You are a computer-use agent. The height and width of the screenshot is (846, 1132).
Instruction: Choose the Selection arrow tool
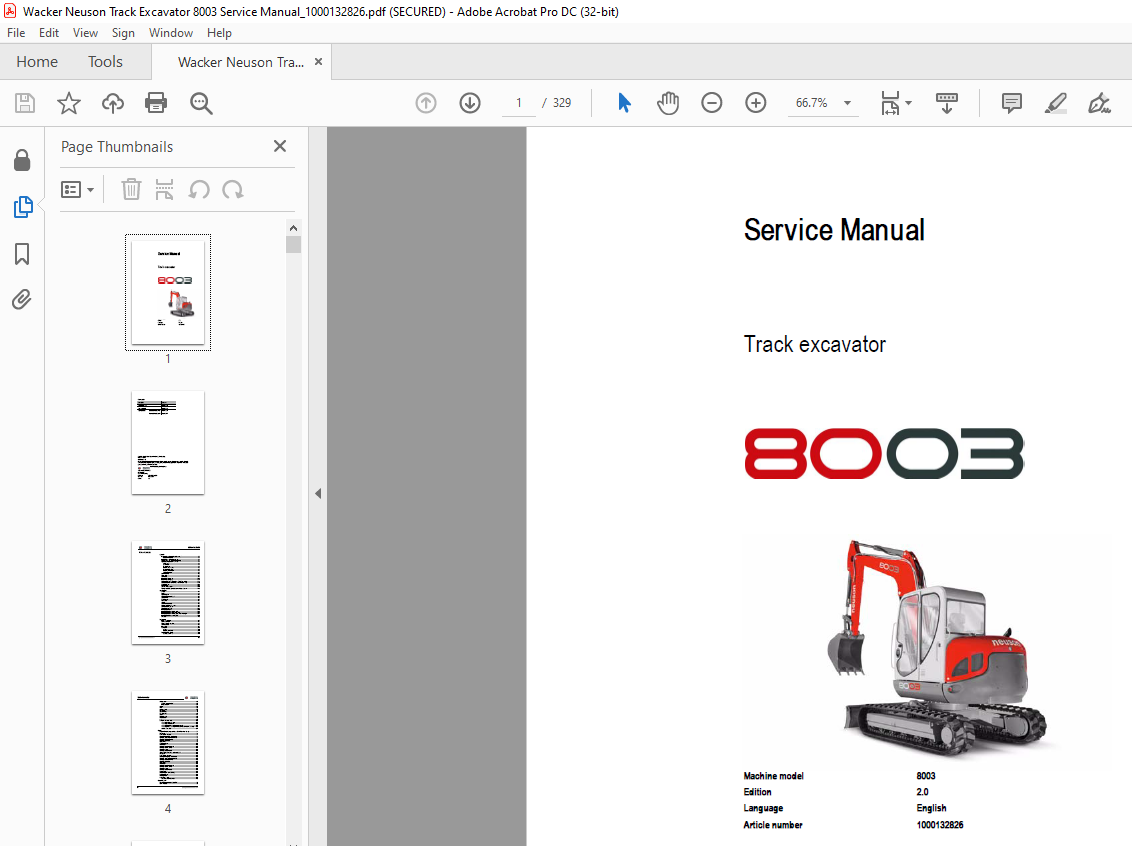click(624, 103)
